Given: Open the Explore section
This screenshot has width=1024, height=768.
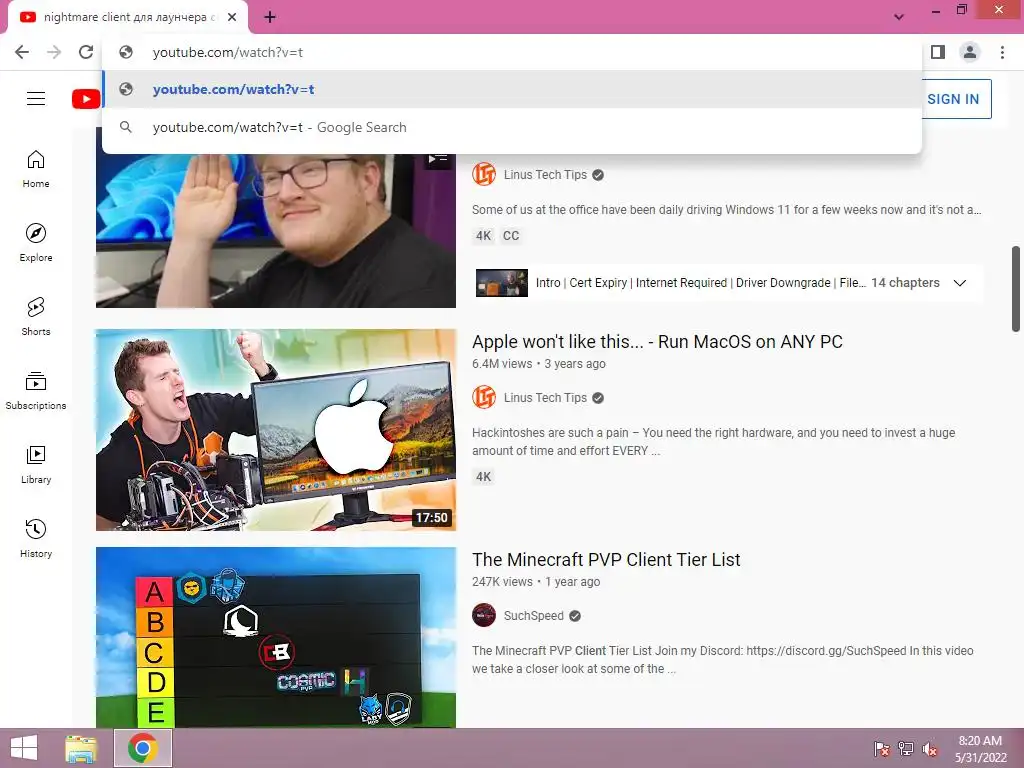Looking at the screenshot, I should click(x=36, y=243).
